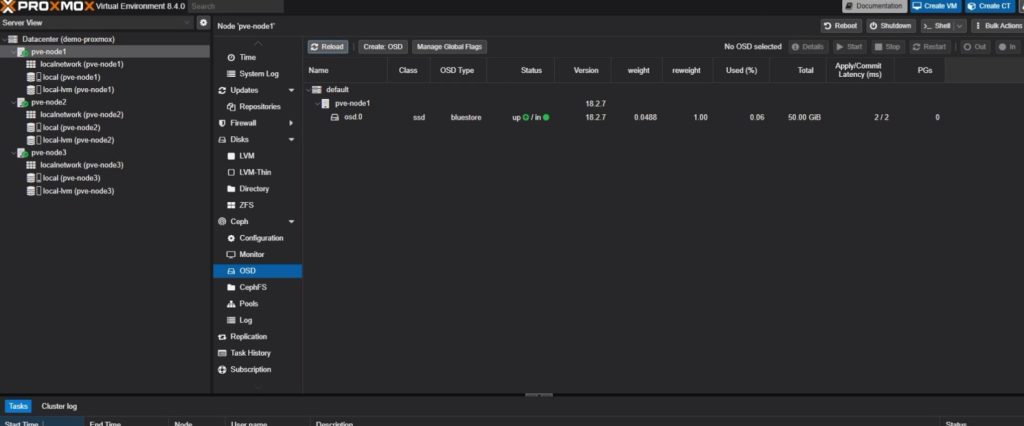Click Create: OSD button

point(383,47)
